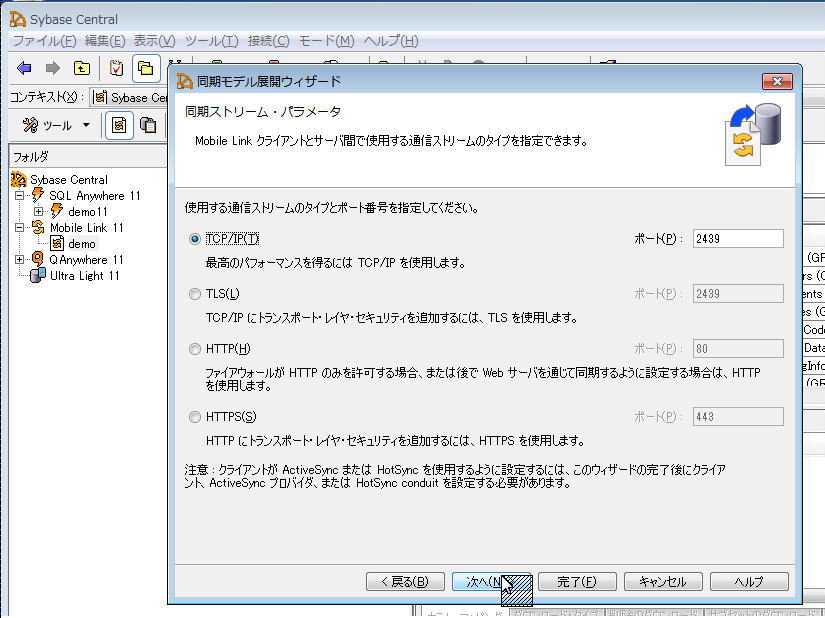825x618 pixels.
Task: Expand the QAnywhere 11 tree node
Action: (x=20, y=260)
